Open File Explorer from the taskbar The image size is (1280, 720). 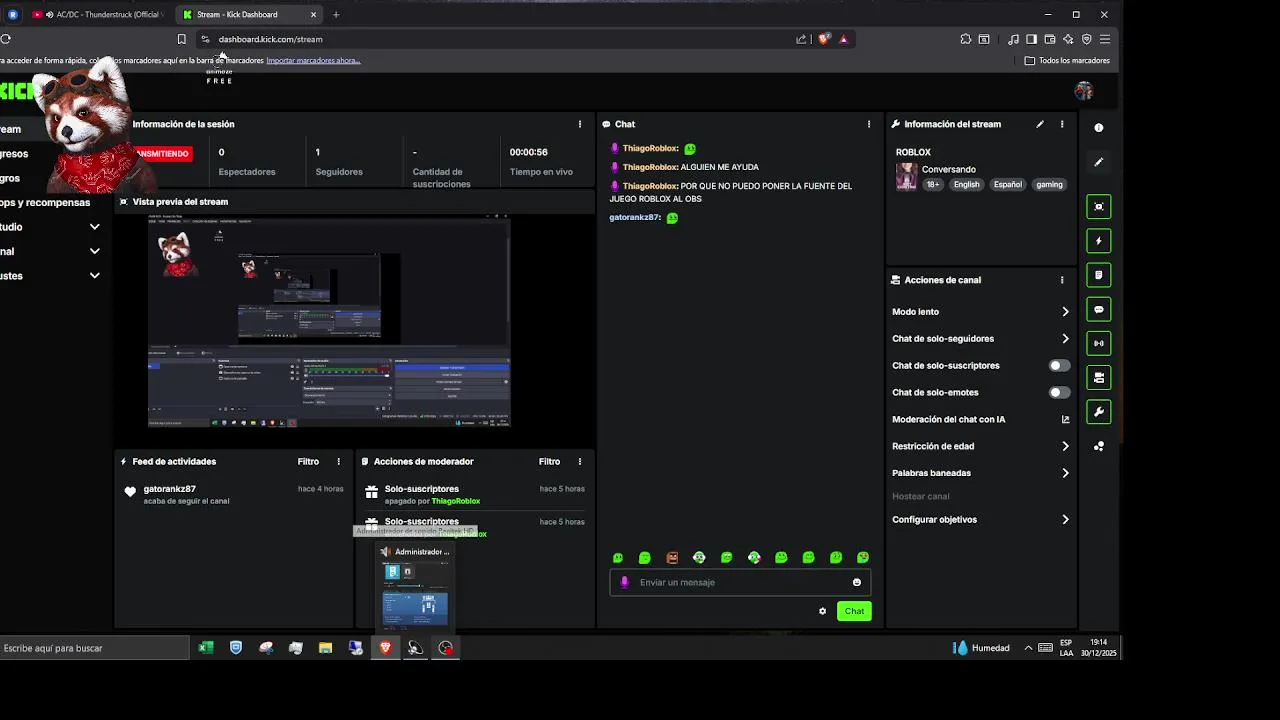(x=325, y=648)
